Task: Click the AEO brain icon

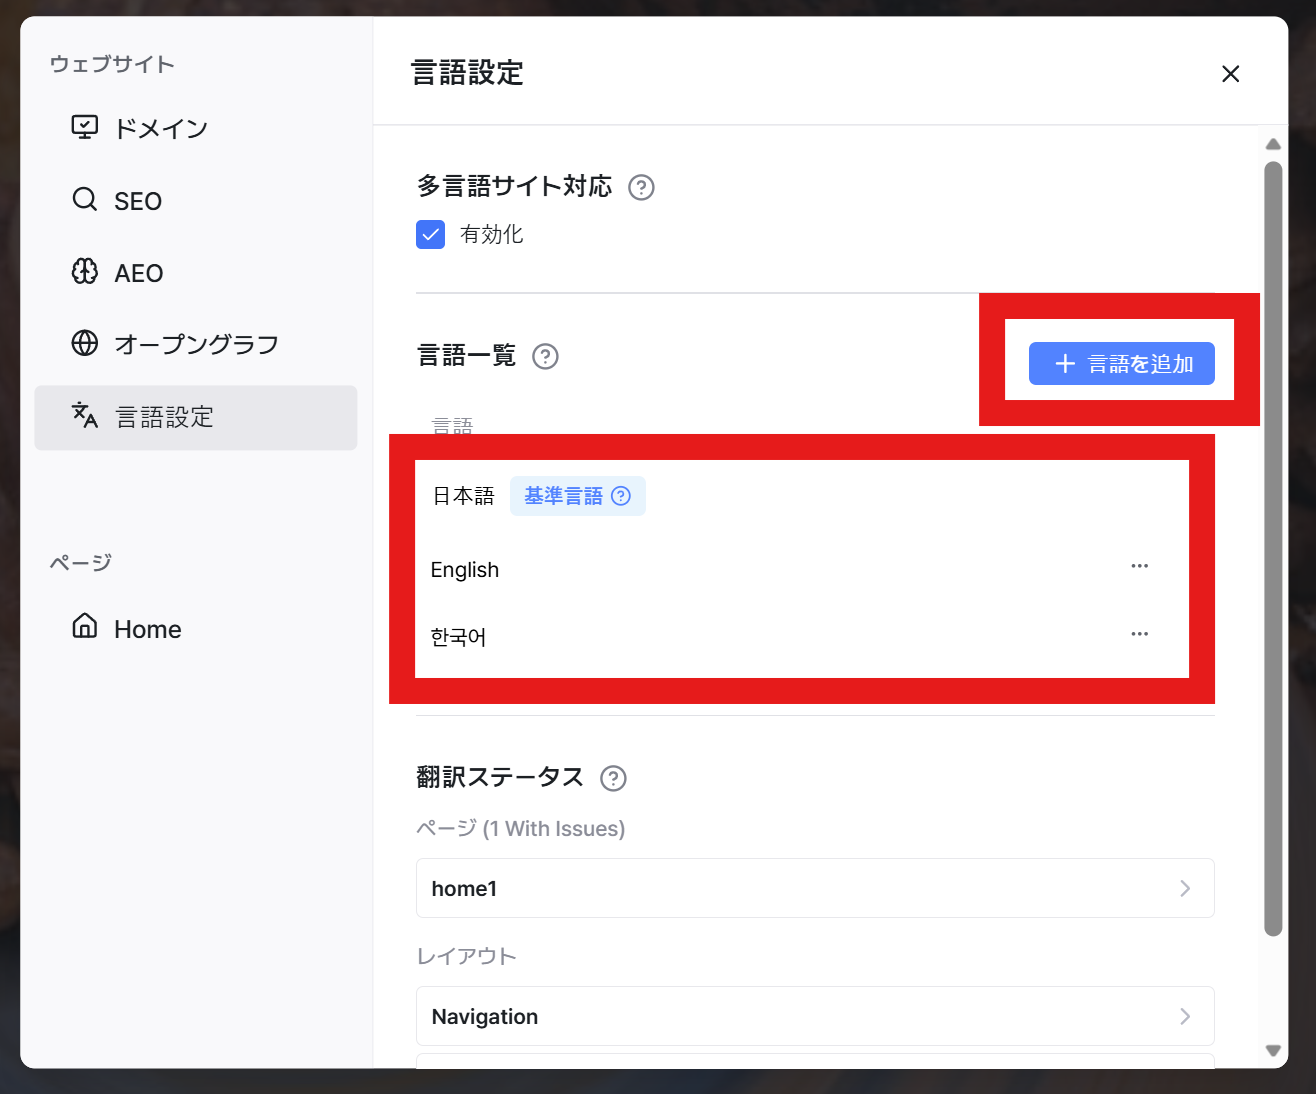Action: (x=85, y=271)
